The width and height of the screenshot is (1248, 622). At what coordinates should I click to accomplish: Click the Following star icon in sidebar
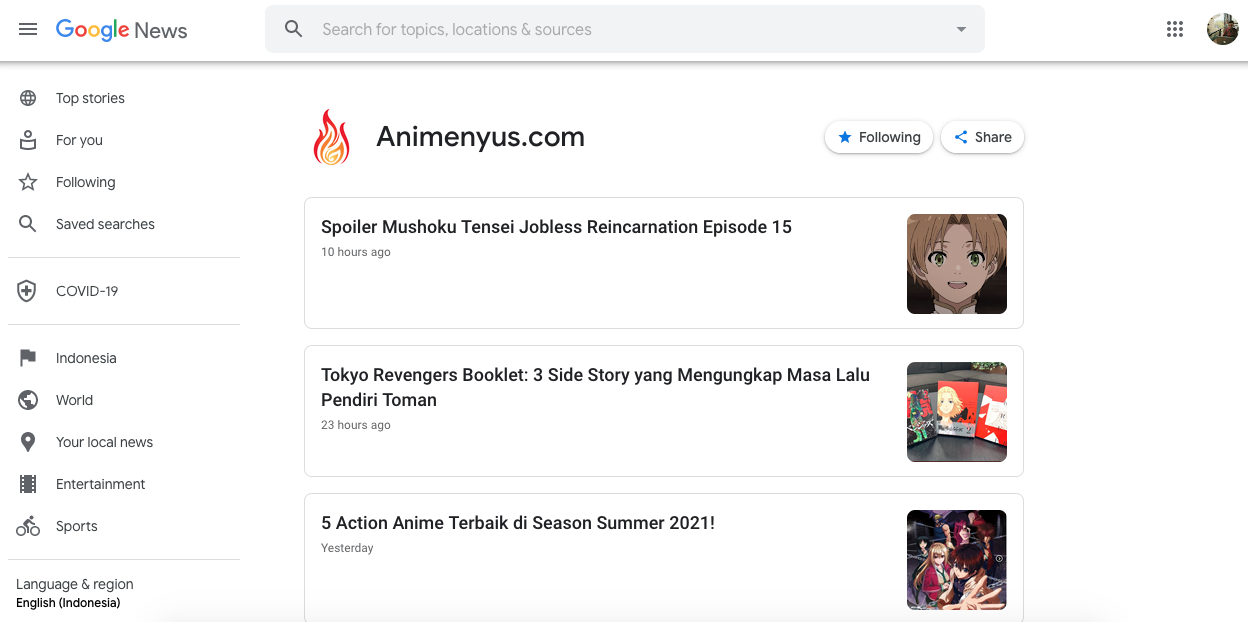[x=28, y=182]
